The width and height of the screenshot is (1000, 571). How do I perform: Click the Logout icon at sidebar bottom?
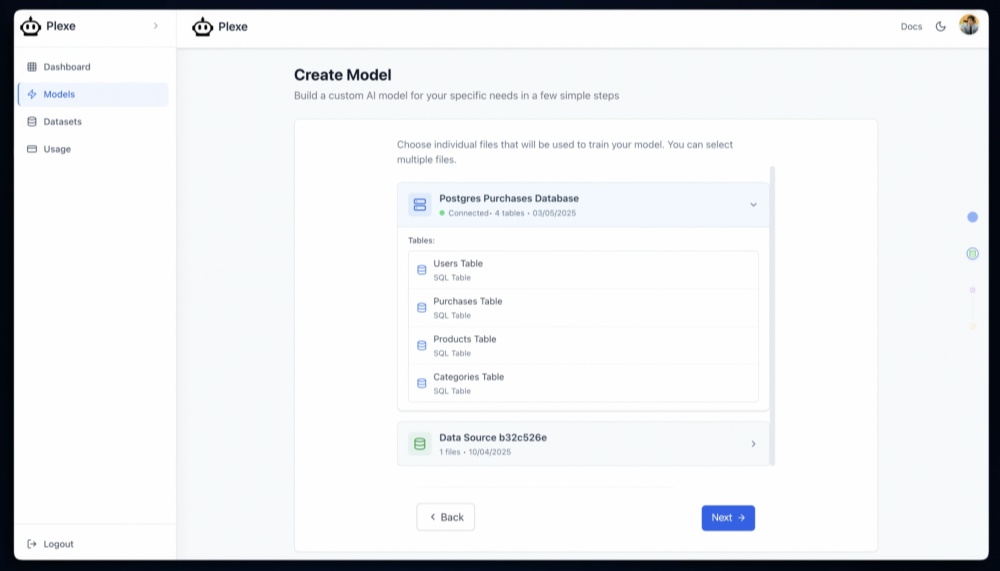(32, 544)
